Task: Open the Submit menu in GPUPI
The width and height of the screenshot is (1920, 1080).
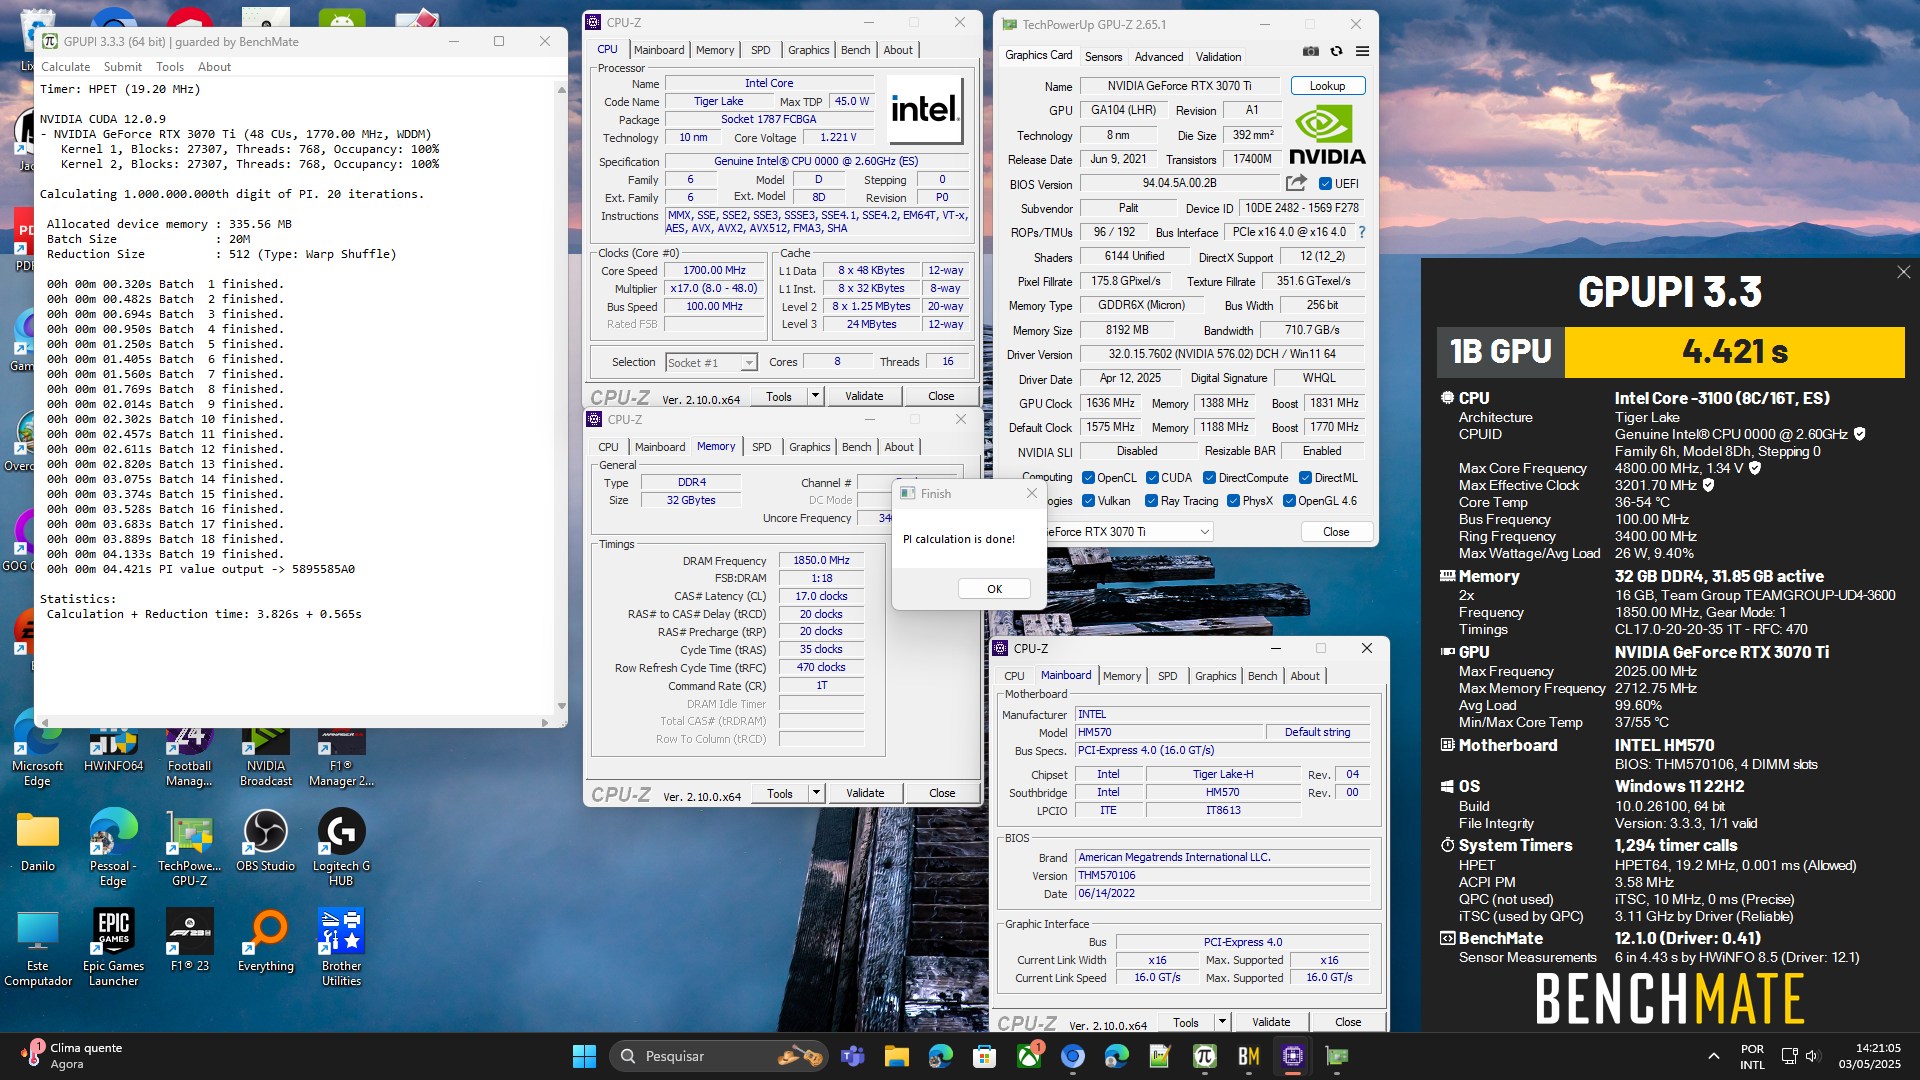Action: coord(123,67)
